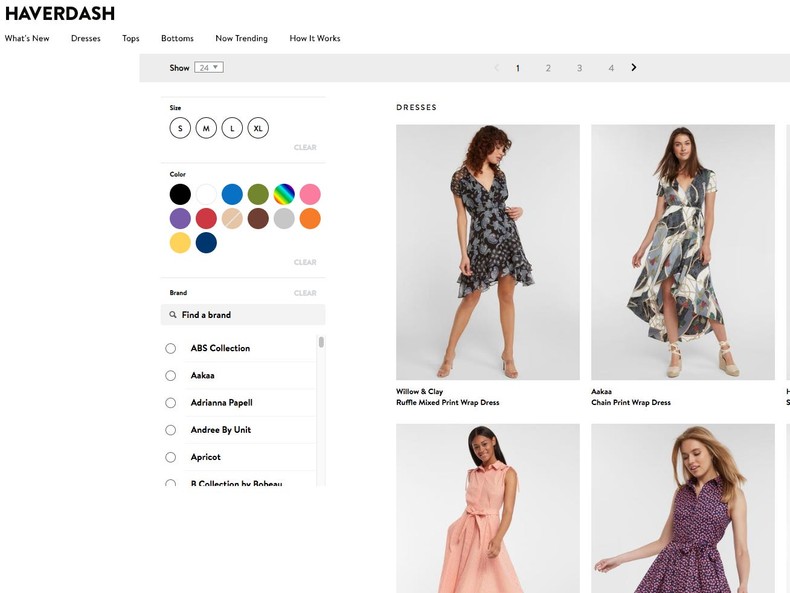Select the Adrianna Papell brand option
790x593 pixels.
click(x=171, y=403)
